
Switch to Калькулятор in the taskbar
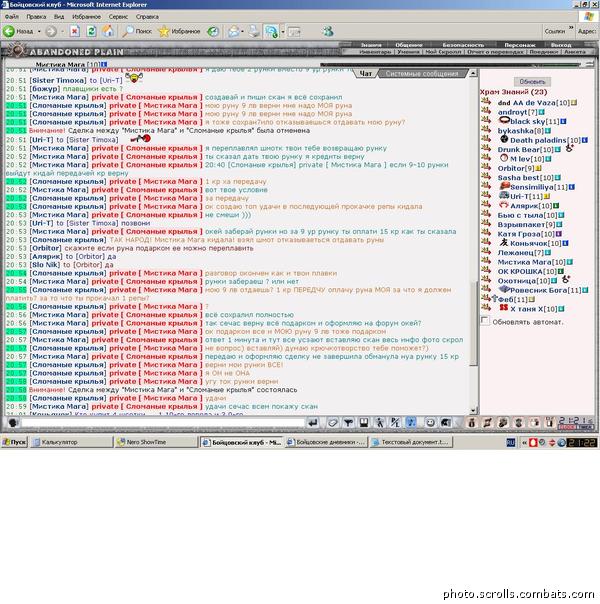click(72, 442)
